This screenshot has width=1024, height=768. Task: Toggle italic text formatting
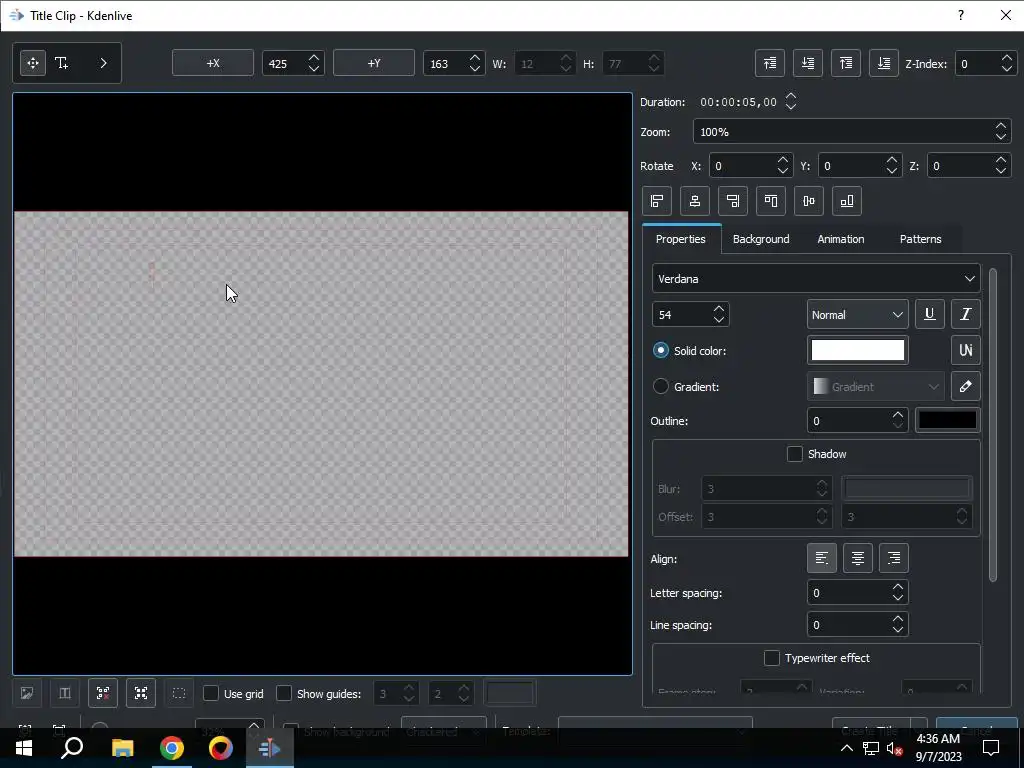[965, 314]
